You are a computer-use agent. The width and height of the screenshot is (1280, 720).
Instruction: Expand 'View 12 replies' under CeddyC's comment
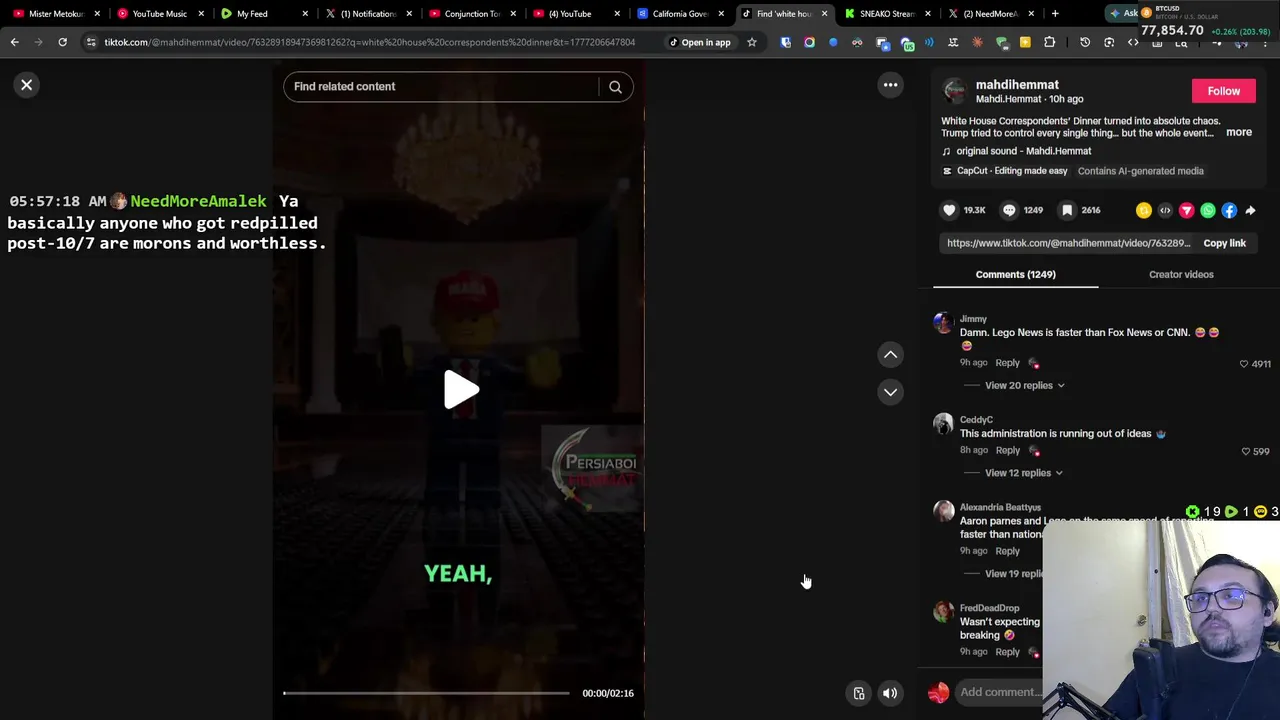[x=1023, y=473]
